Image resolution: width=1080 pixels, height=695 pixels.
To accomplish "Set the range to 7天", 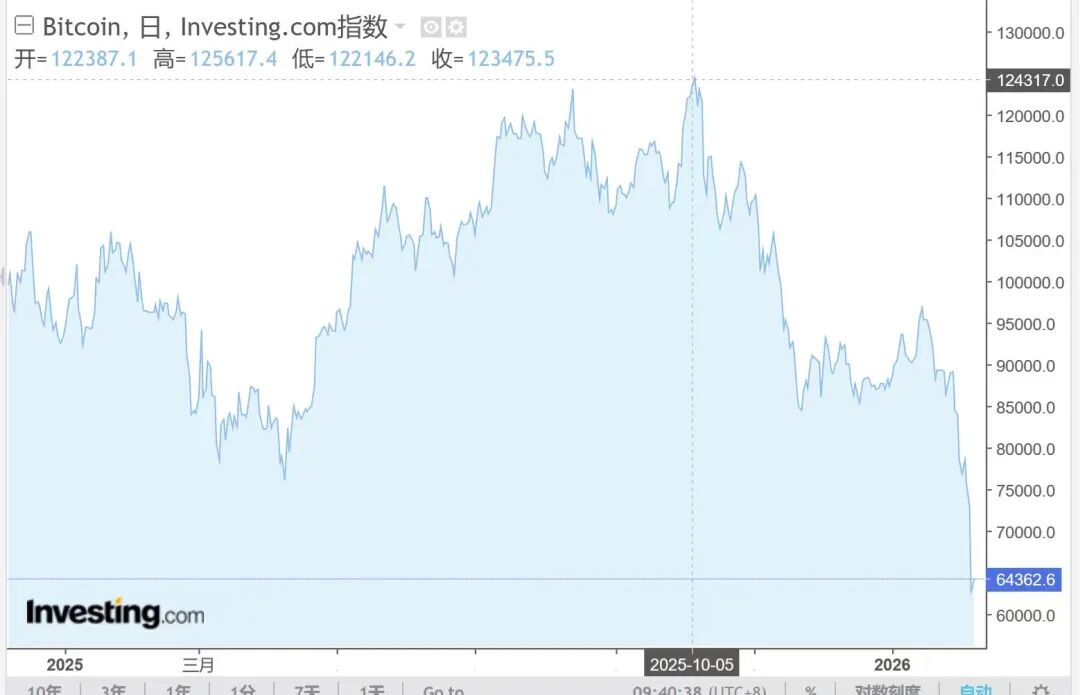I will (x=307, y=690).
